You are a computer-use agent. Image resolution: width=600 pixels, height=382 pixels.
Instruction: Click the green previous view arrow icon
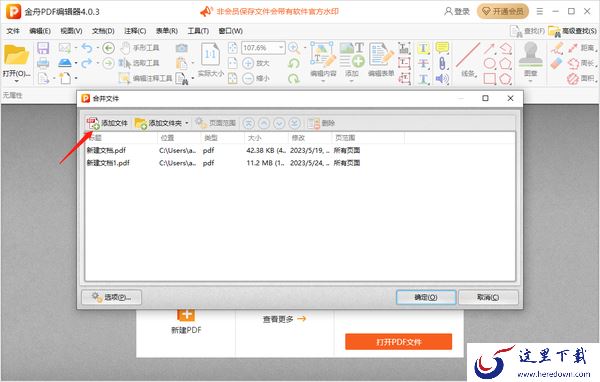(x=109, y=48)
